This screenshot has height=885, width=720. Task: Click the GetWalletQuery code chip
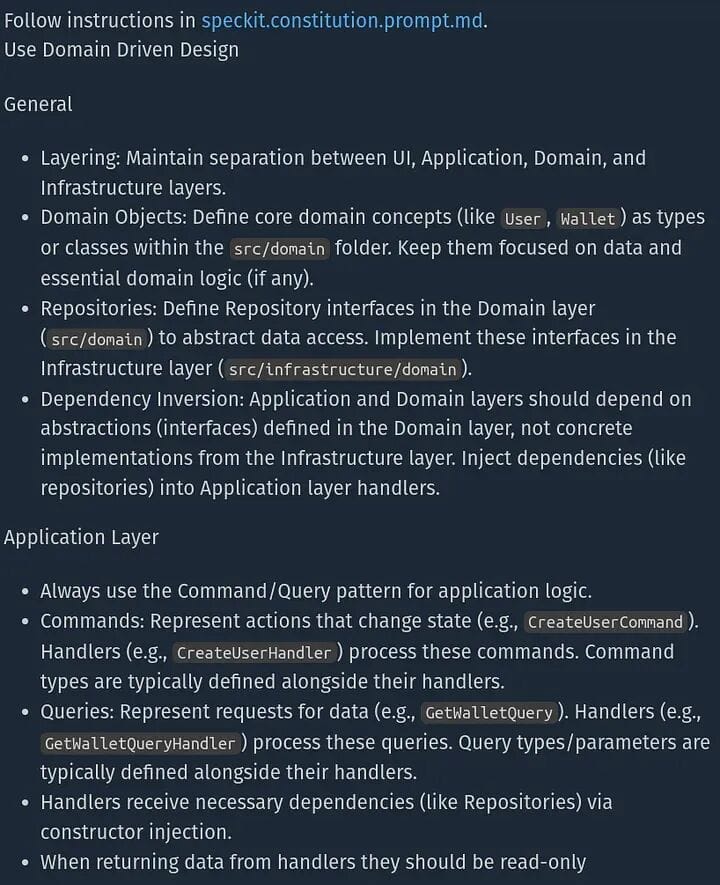488,713
